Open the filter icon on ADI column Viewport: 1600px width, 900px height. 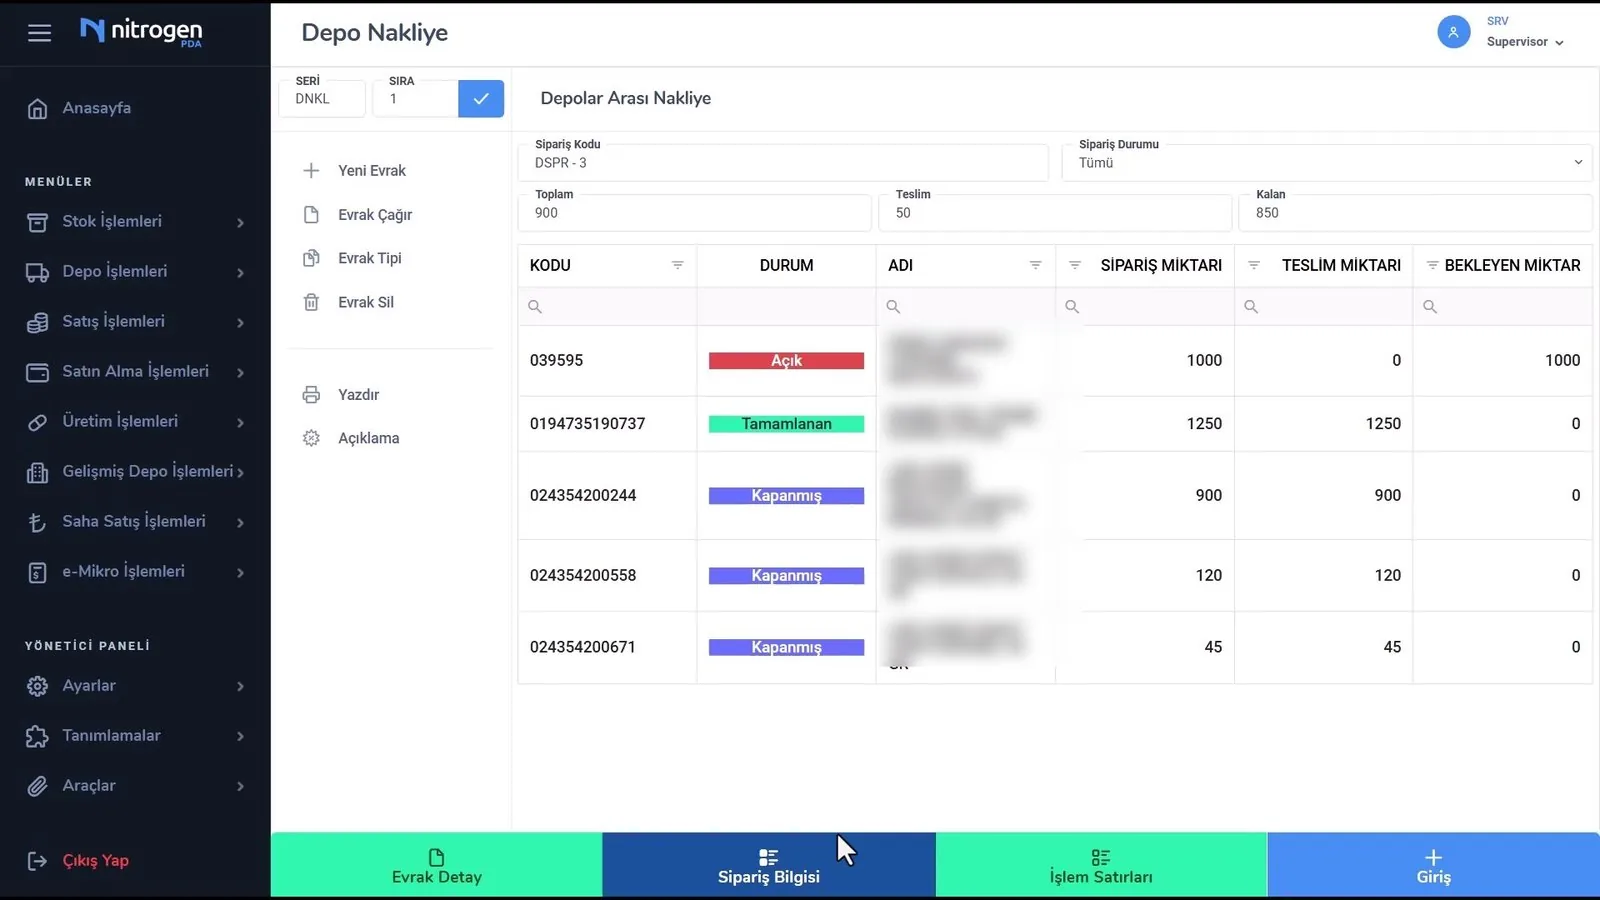coord(1035,265)
